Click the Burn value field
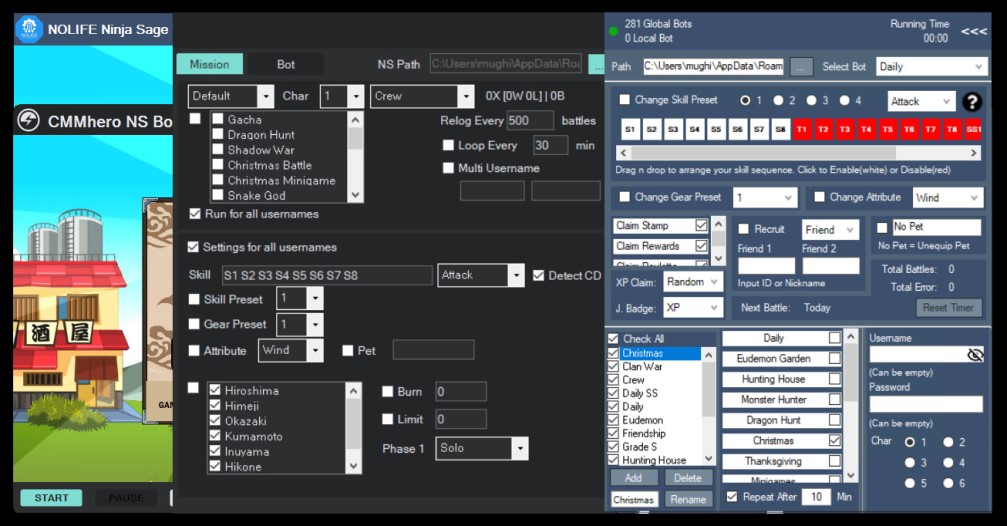This screenshot has width=1007, height=526. click(460, 392)
